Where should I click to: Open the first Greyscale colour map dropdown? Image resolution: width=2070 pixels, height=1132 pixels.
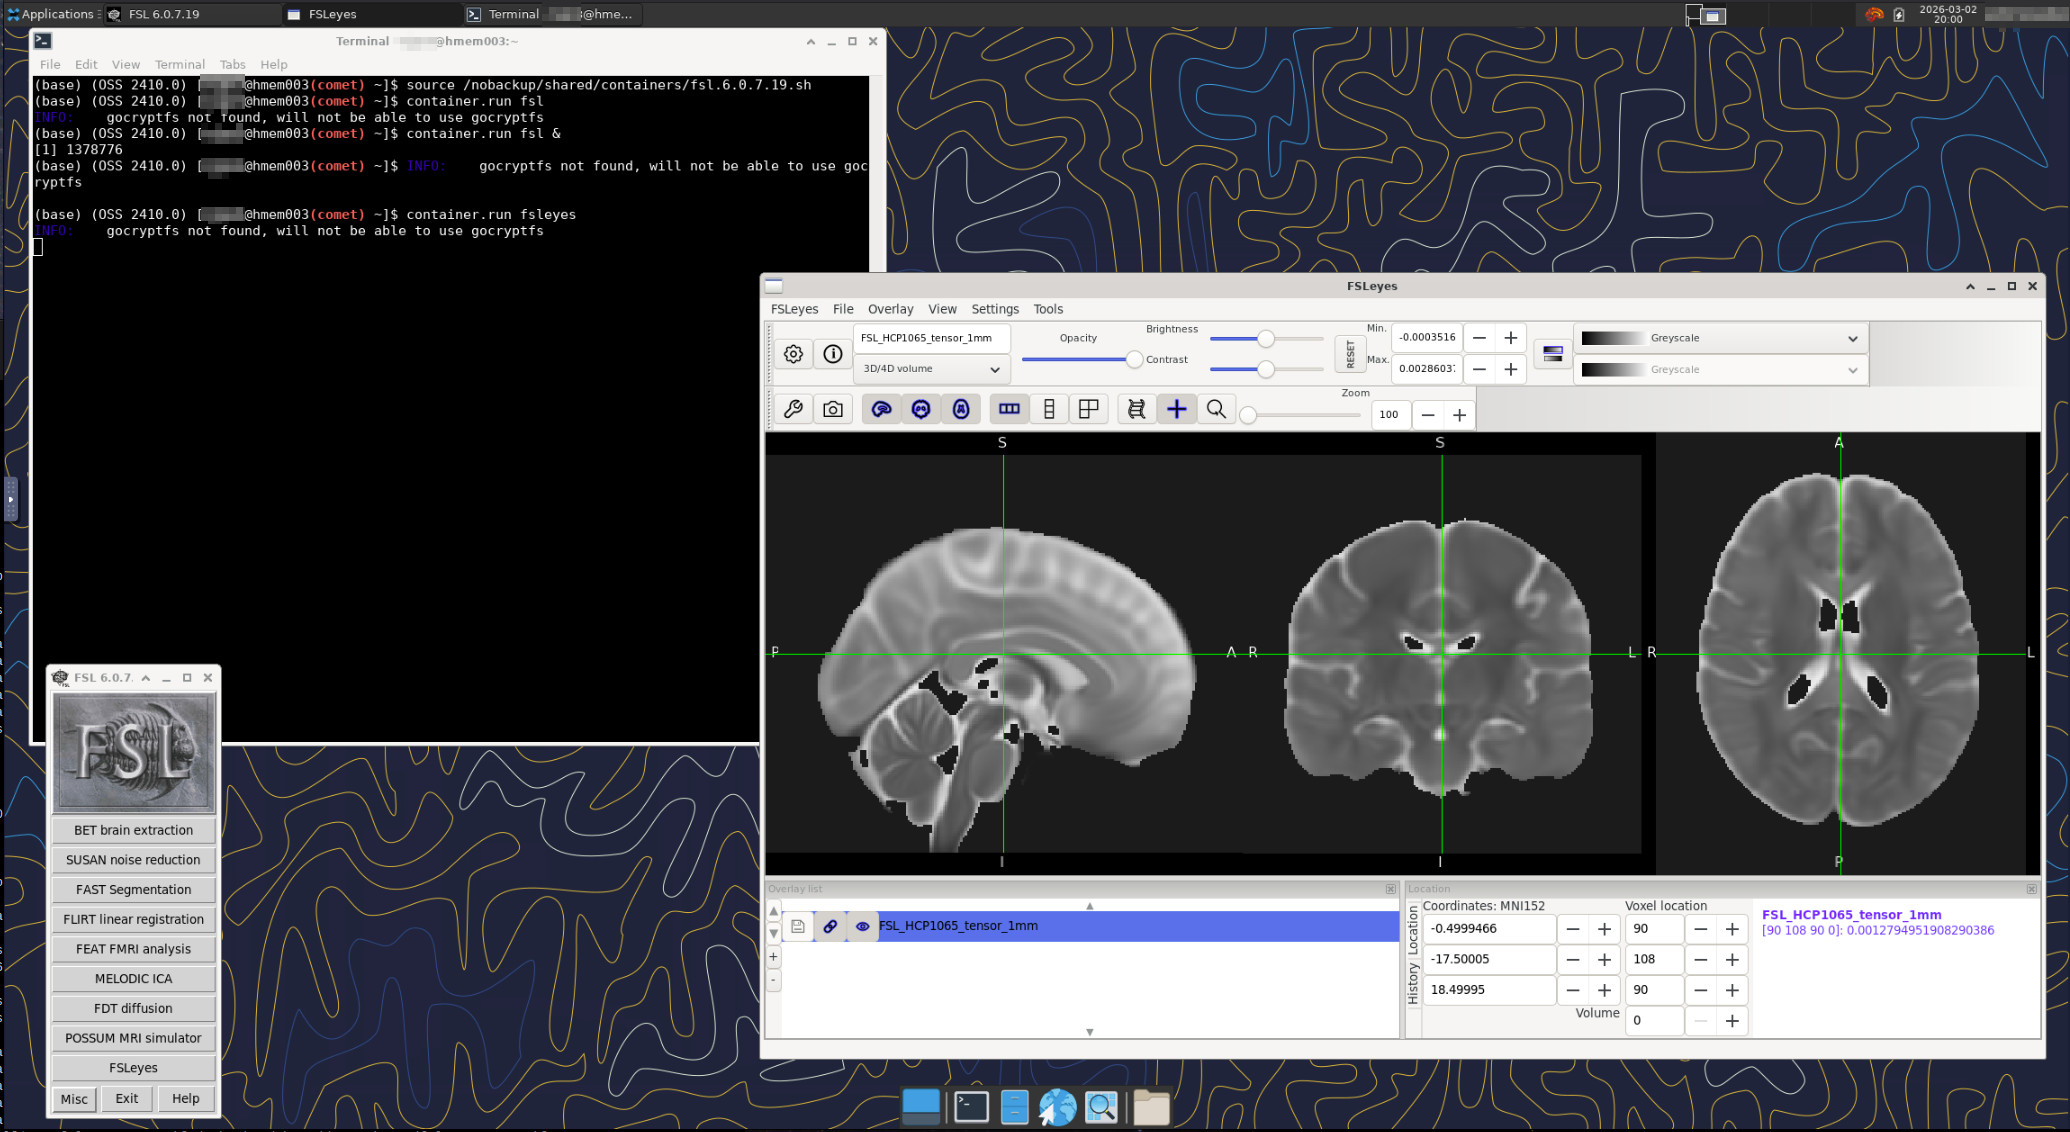pyautogui.click(x=1720, y=338)
